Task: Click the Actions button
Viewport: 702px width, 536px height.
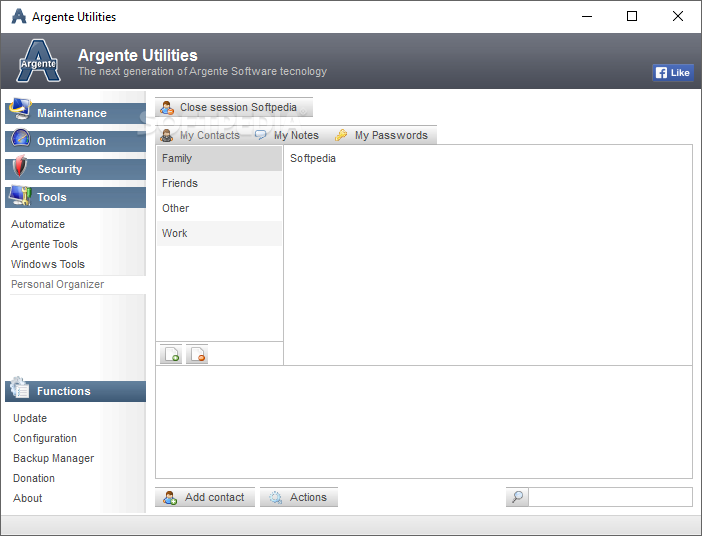Action: pos(299,497)
